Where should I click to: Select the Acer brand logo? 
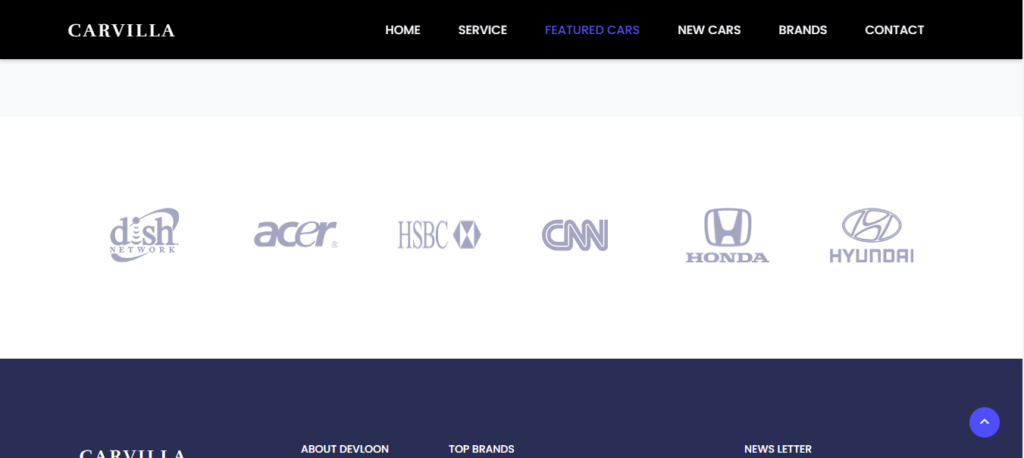(x=295, y=234)
